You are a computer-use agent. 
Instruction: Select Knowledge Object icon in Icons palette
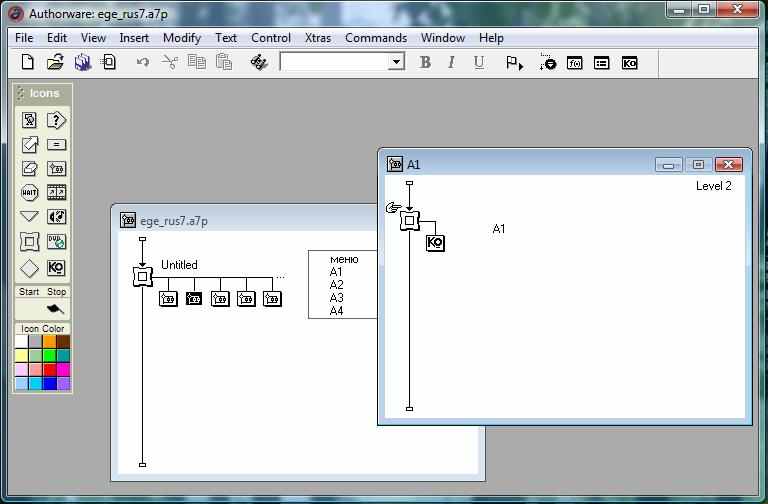click(x=56, y=267)
